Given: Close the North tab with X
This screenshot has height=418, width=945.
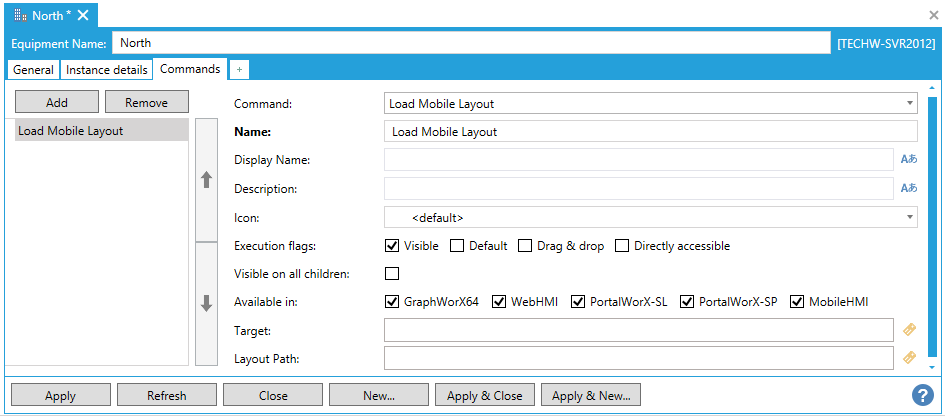Looking at the screenshot, I should point(84,15).
